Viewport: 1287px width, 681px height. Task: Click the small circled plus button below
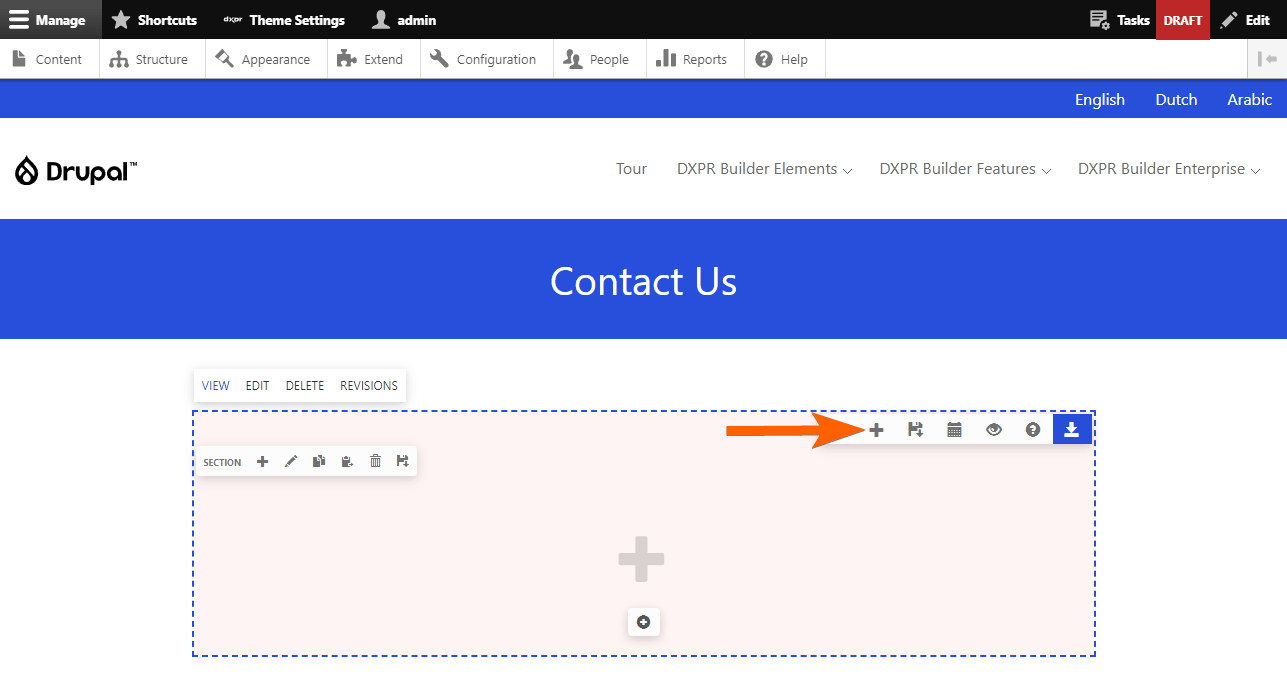pyautogui.click(x=644, y=622)
